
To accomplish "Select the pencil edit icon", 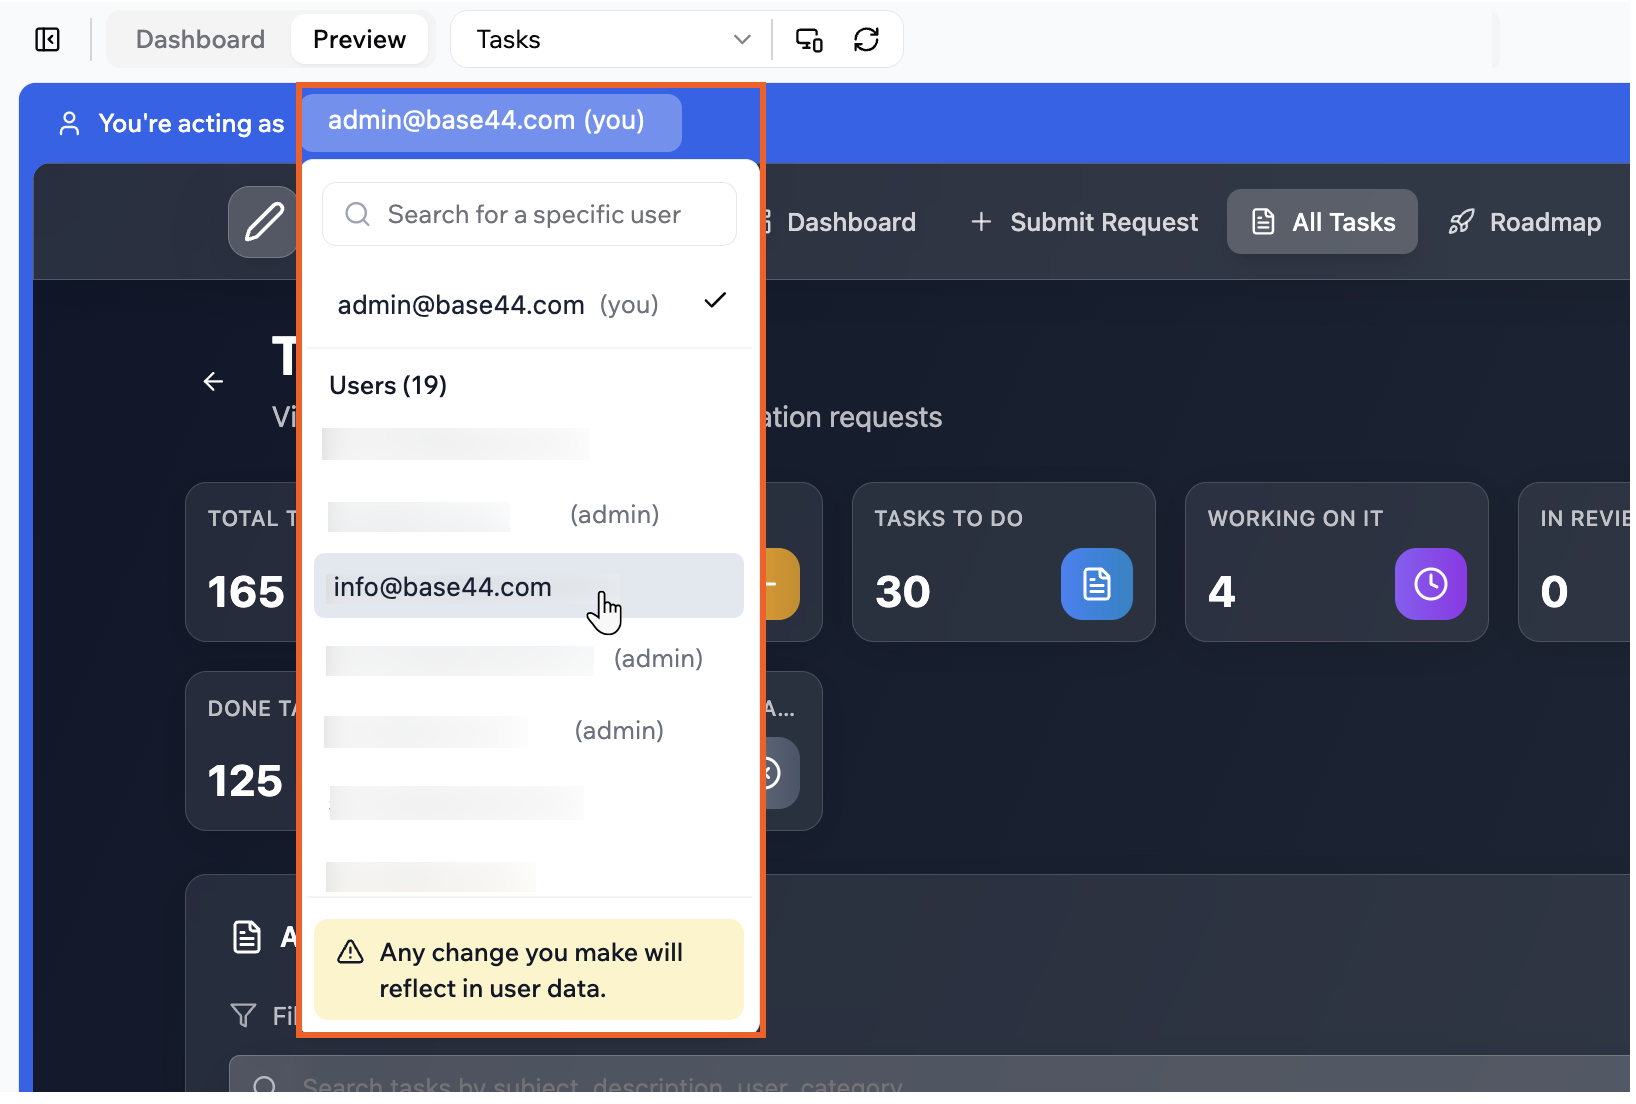I will 263,221.
